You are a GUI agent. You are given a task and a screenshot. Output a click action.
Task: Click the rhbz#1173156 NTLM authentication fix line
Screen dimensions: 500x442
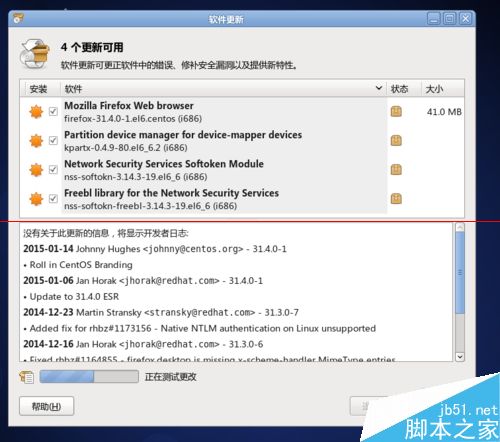200,329
